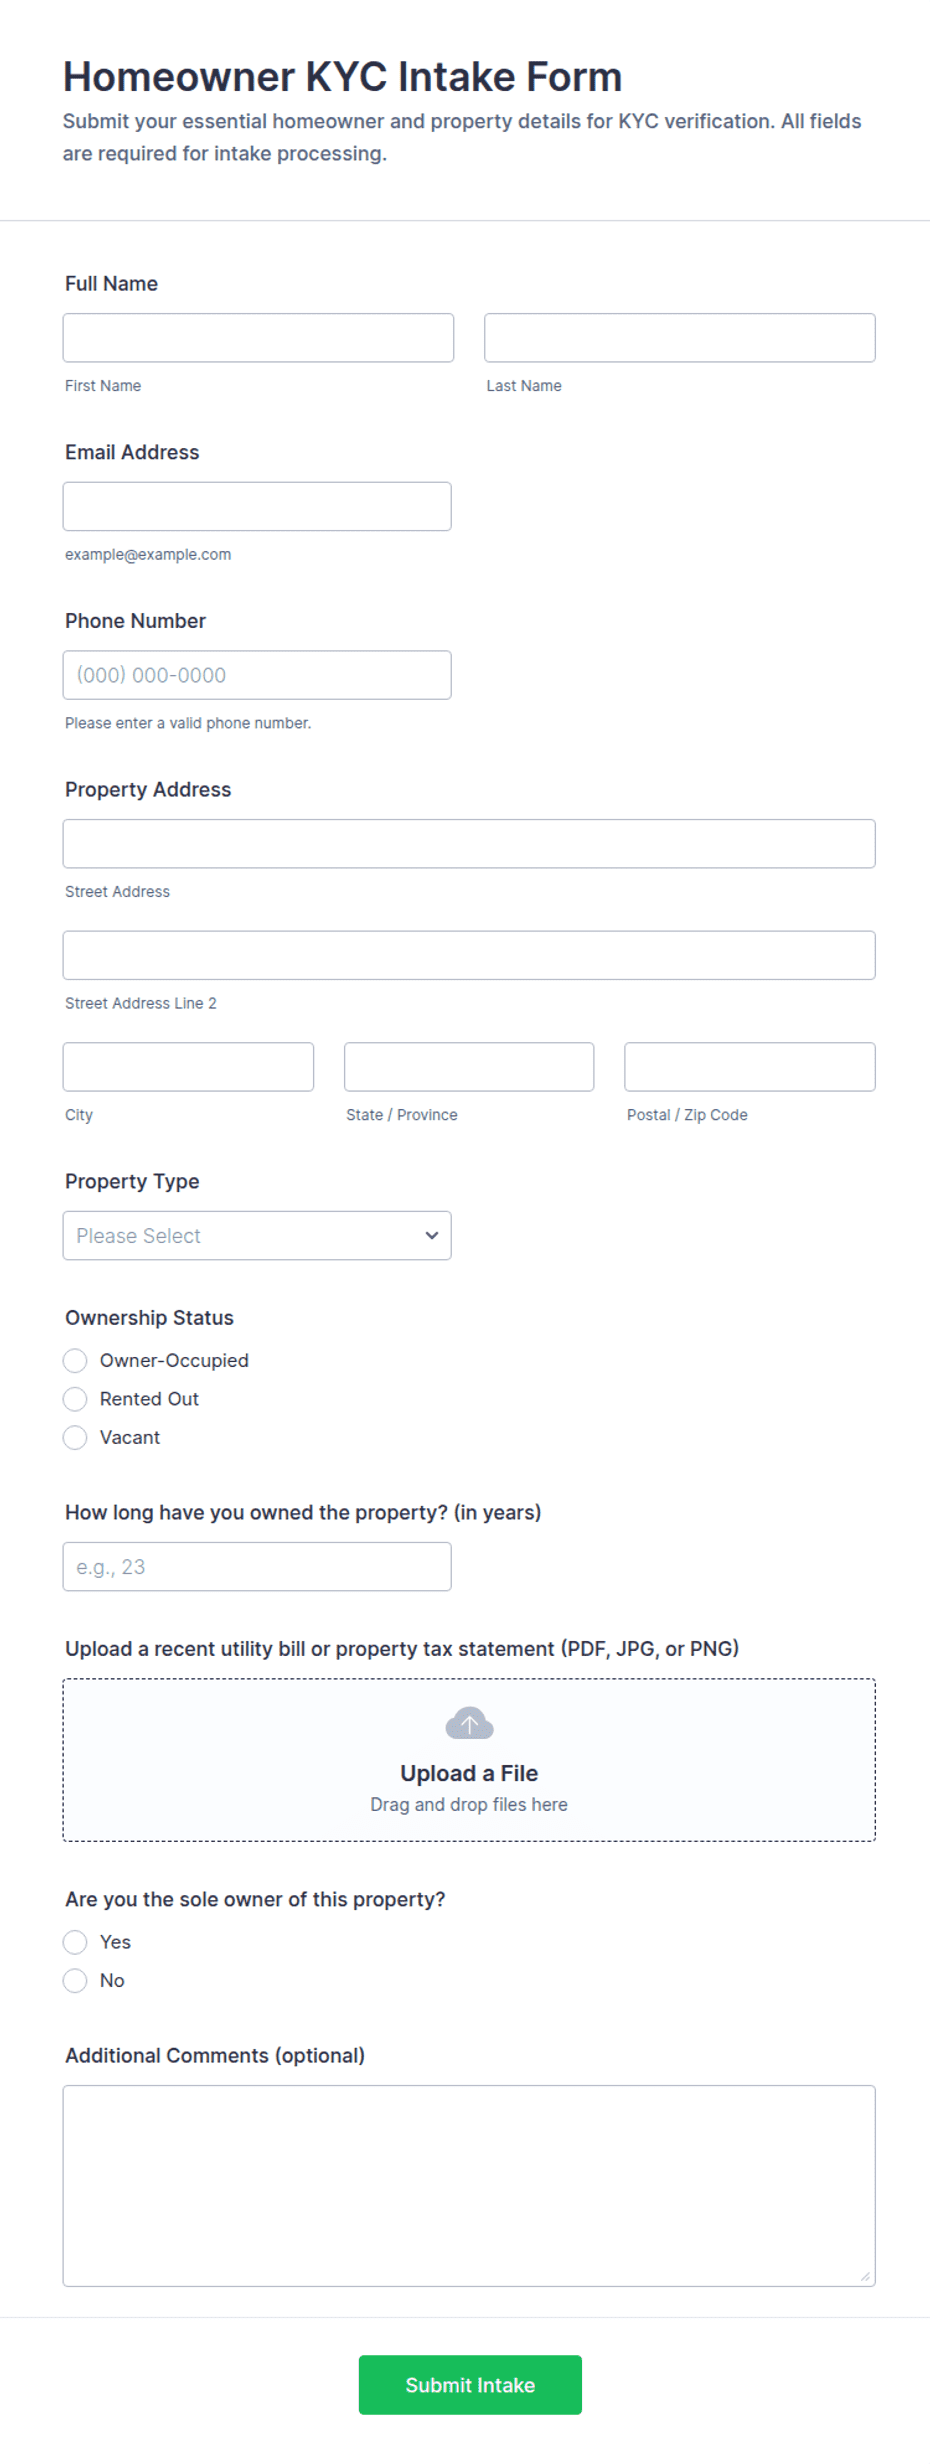
Task: Choose Rented Out ownership status
Action: pyautogui.click(x=75, y=1399)
